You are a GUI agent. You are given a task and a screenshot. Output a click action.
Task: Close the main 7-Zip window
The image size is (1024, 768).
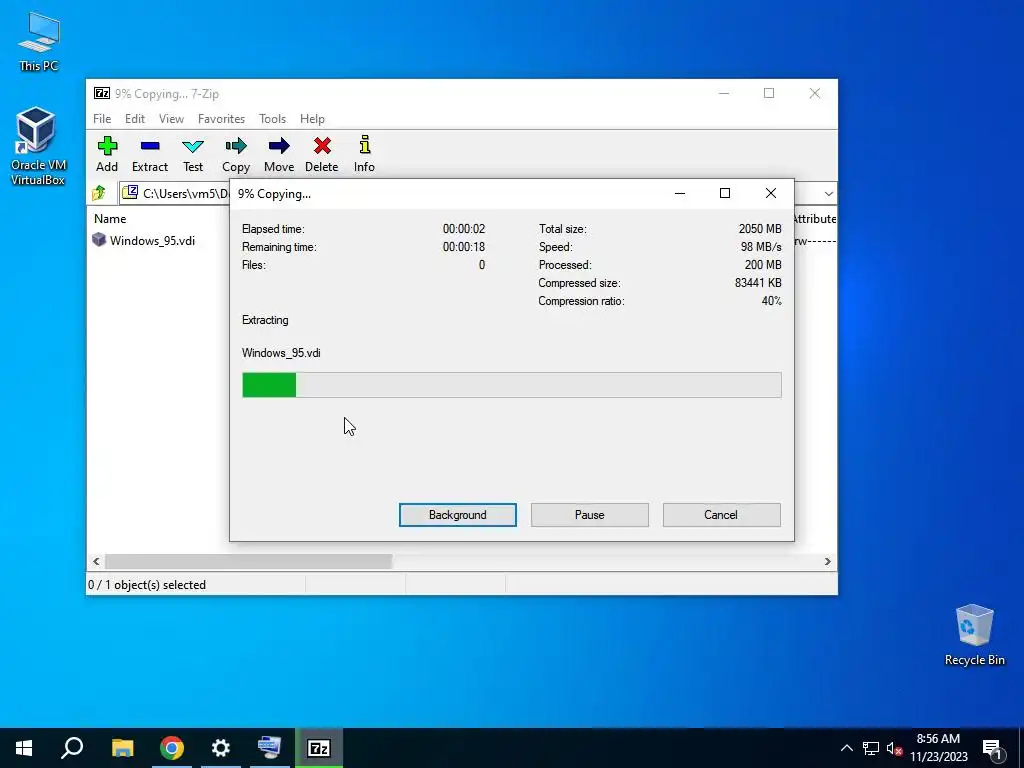tap(814, 93)
